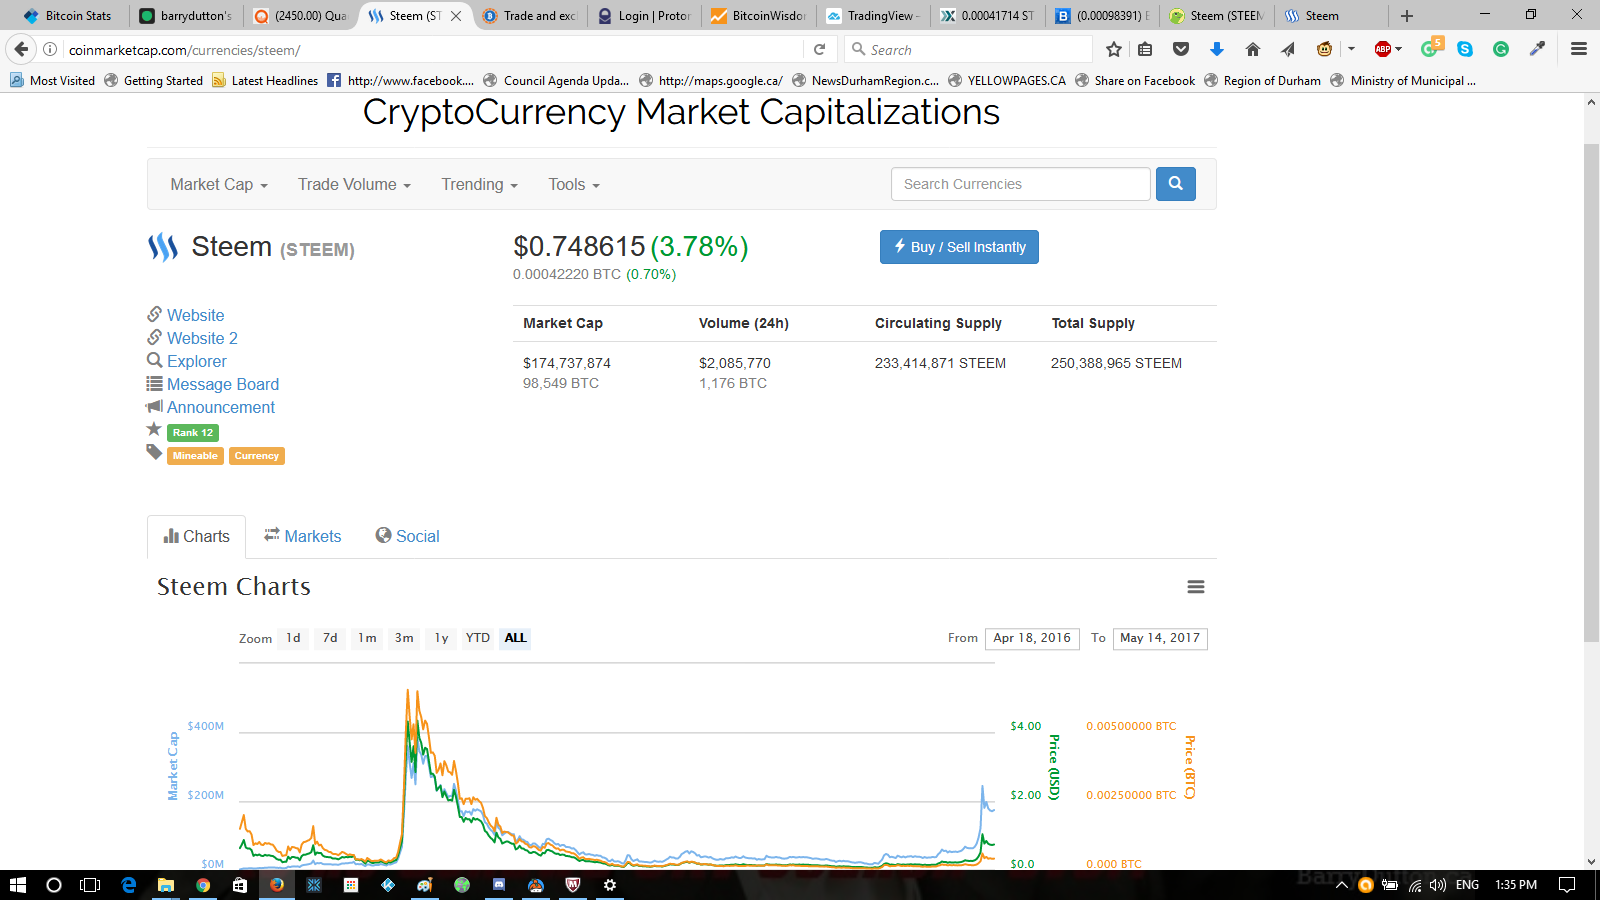Screen dimensions: 1600x900
Task: Expand the Market Cap dropdown menu
Action: (219, 185)
